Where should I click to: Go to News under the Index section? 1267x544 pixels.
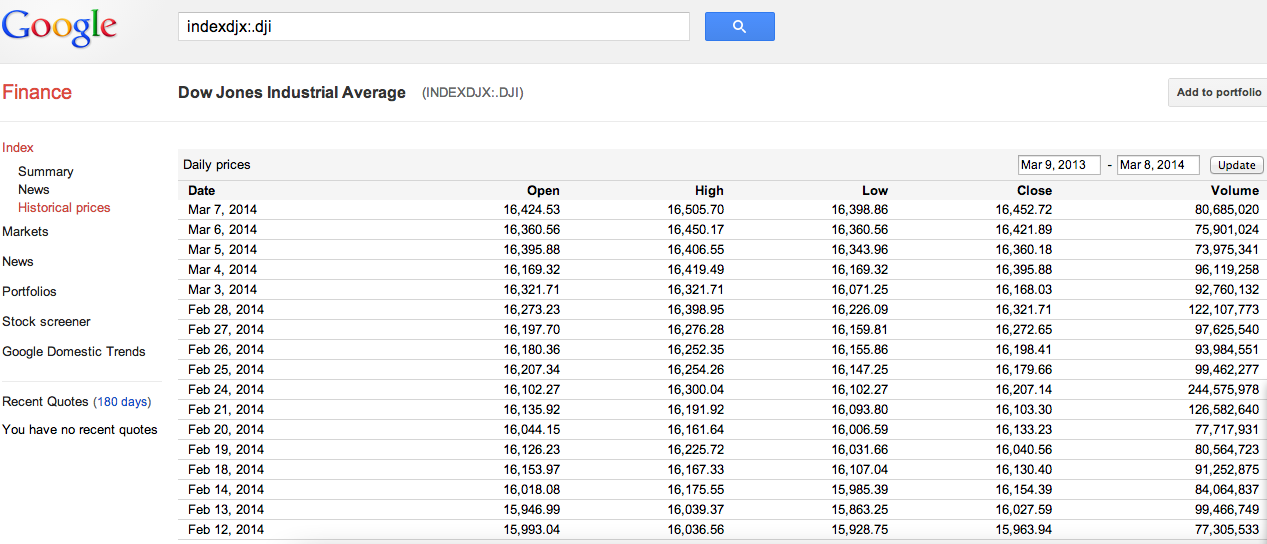[x=33, y=189]
